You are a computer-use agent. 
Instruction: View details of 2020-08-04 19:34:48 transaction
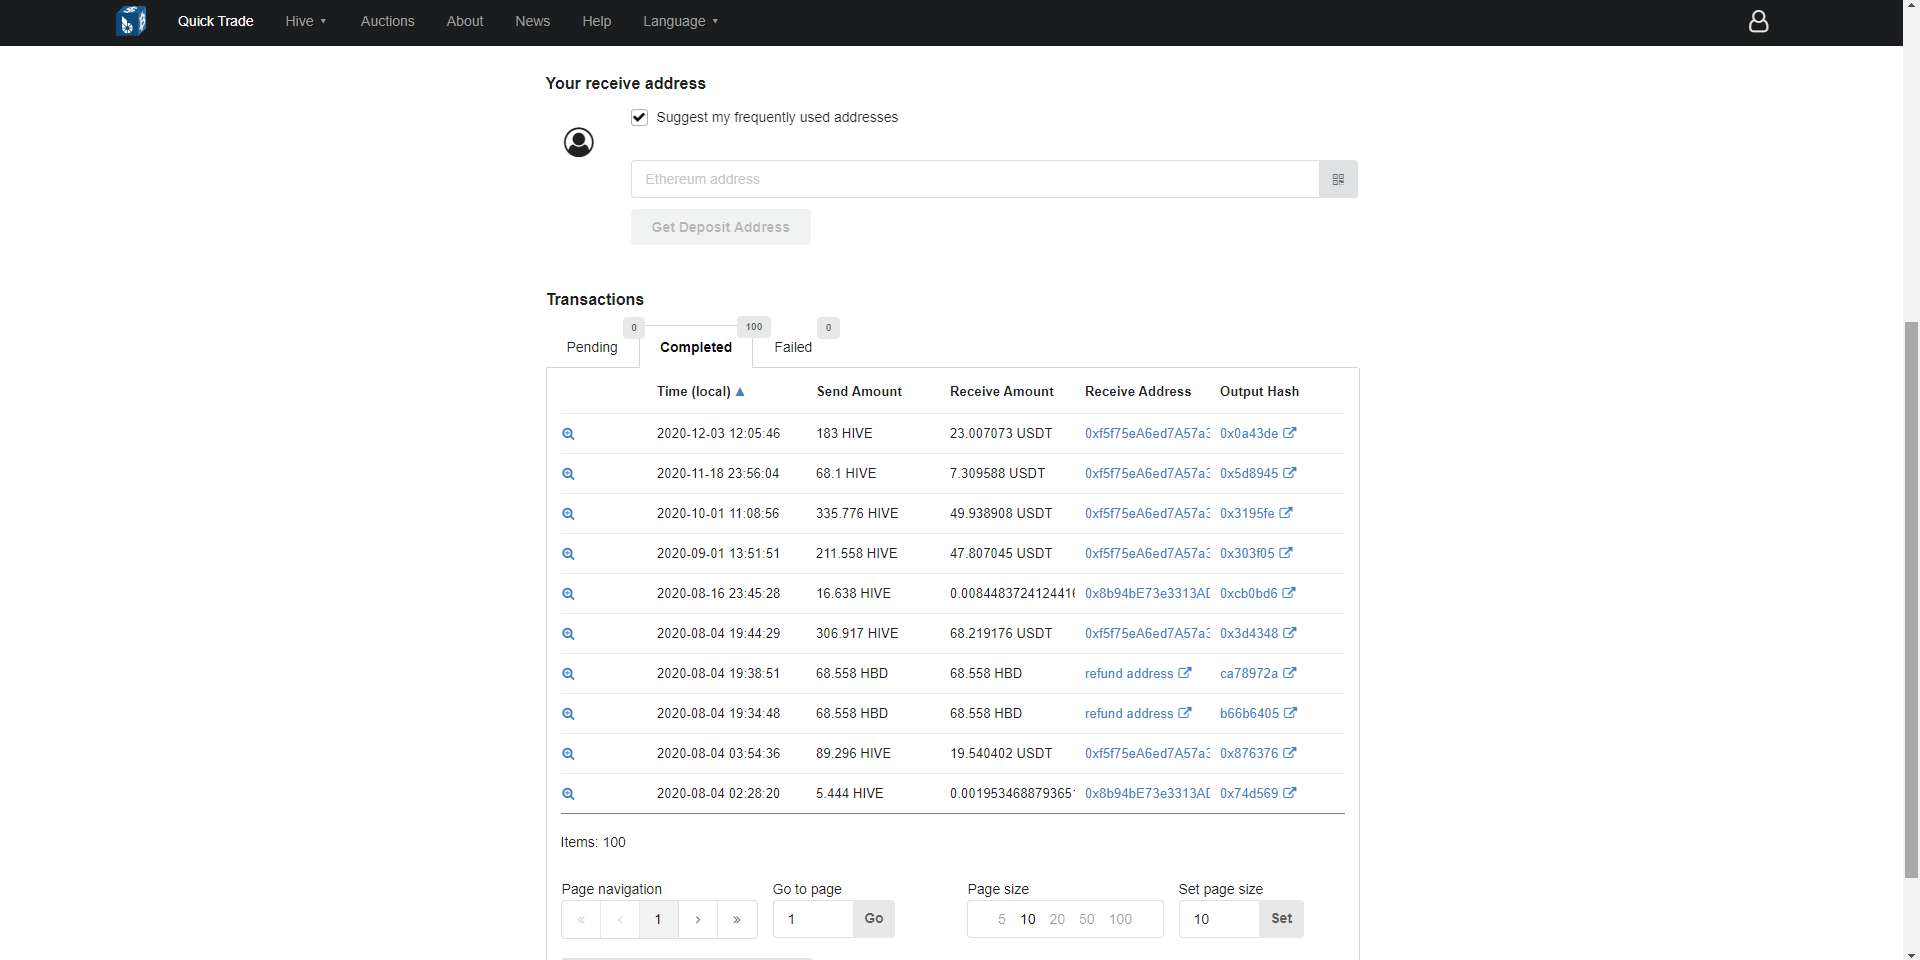pos(568,714)
